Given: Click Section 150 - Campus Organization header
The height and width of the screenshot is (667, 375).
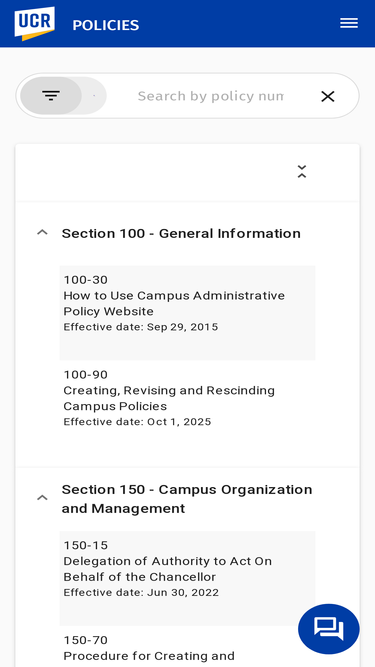Looking at the screenshot, I should click(187, 499).
